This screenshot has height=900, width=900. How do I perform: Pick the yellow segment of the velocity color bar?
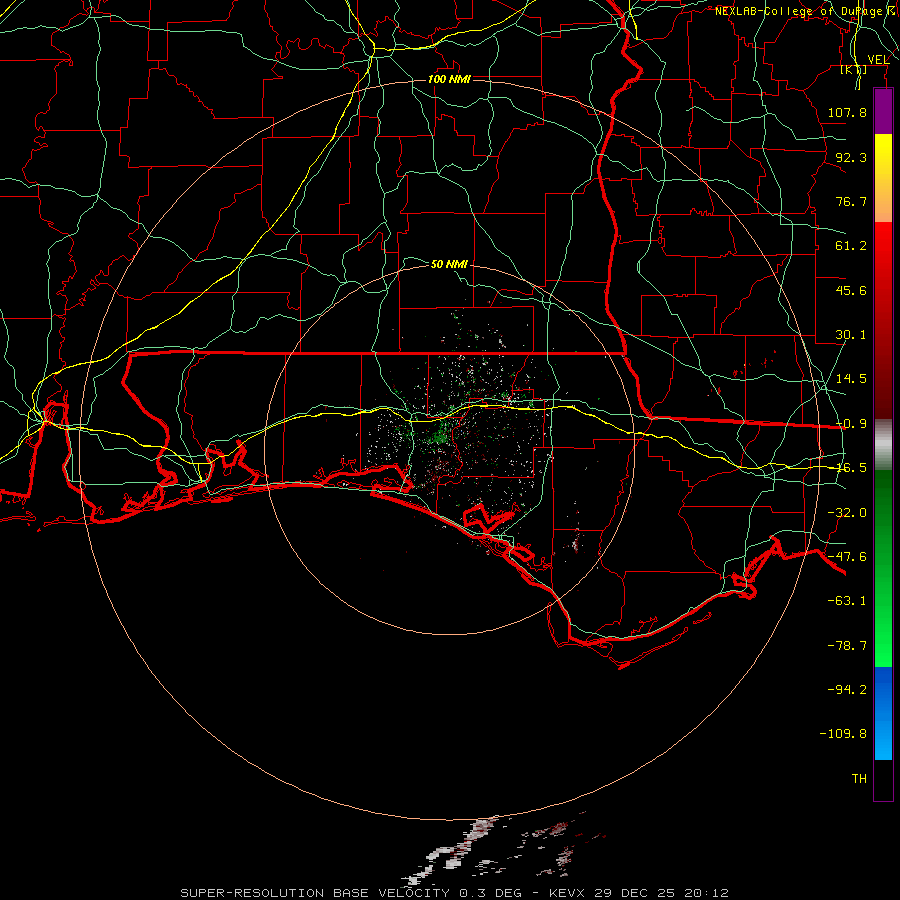pos(883,156)
